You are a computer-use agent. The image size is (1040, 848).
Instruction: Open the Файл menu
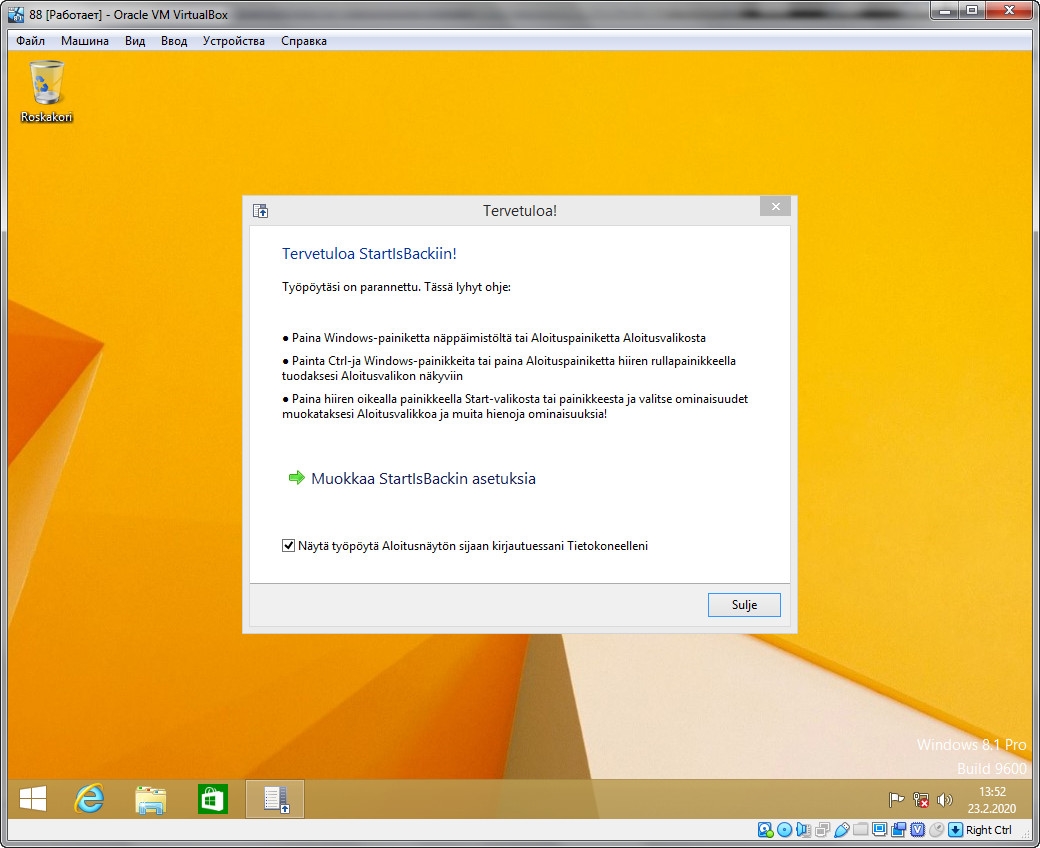31,41
